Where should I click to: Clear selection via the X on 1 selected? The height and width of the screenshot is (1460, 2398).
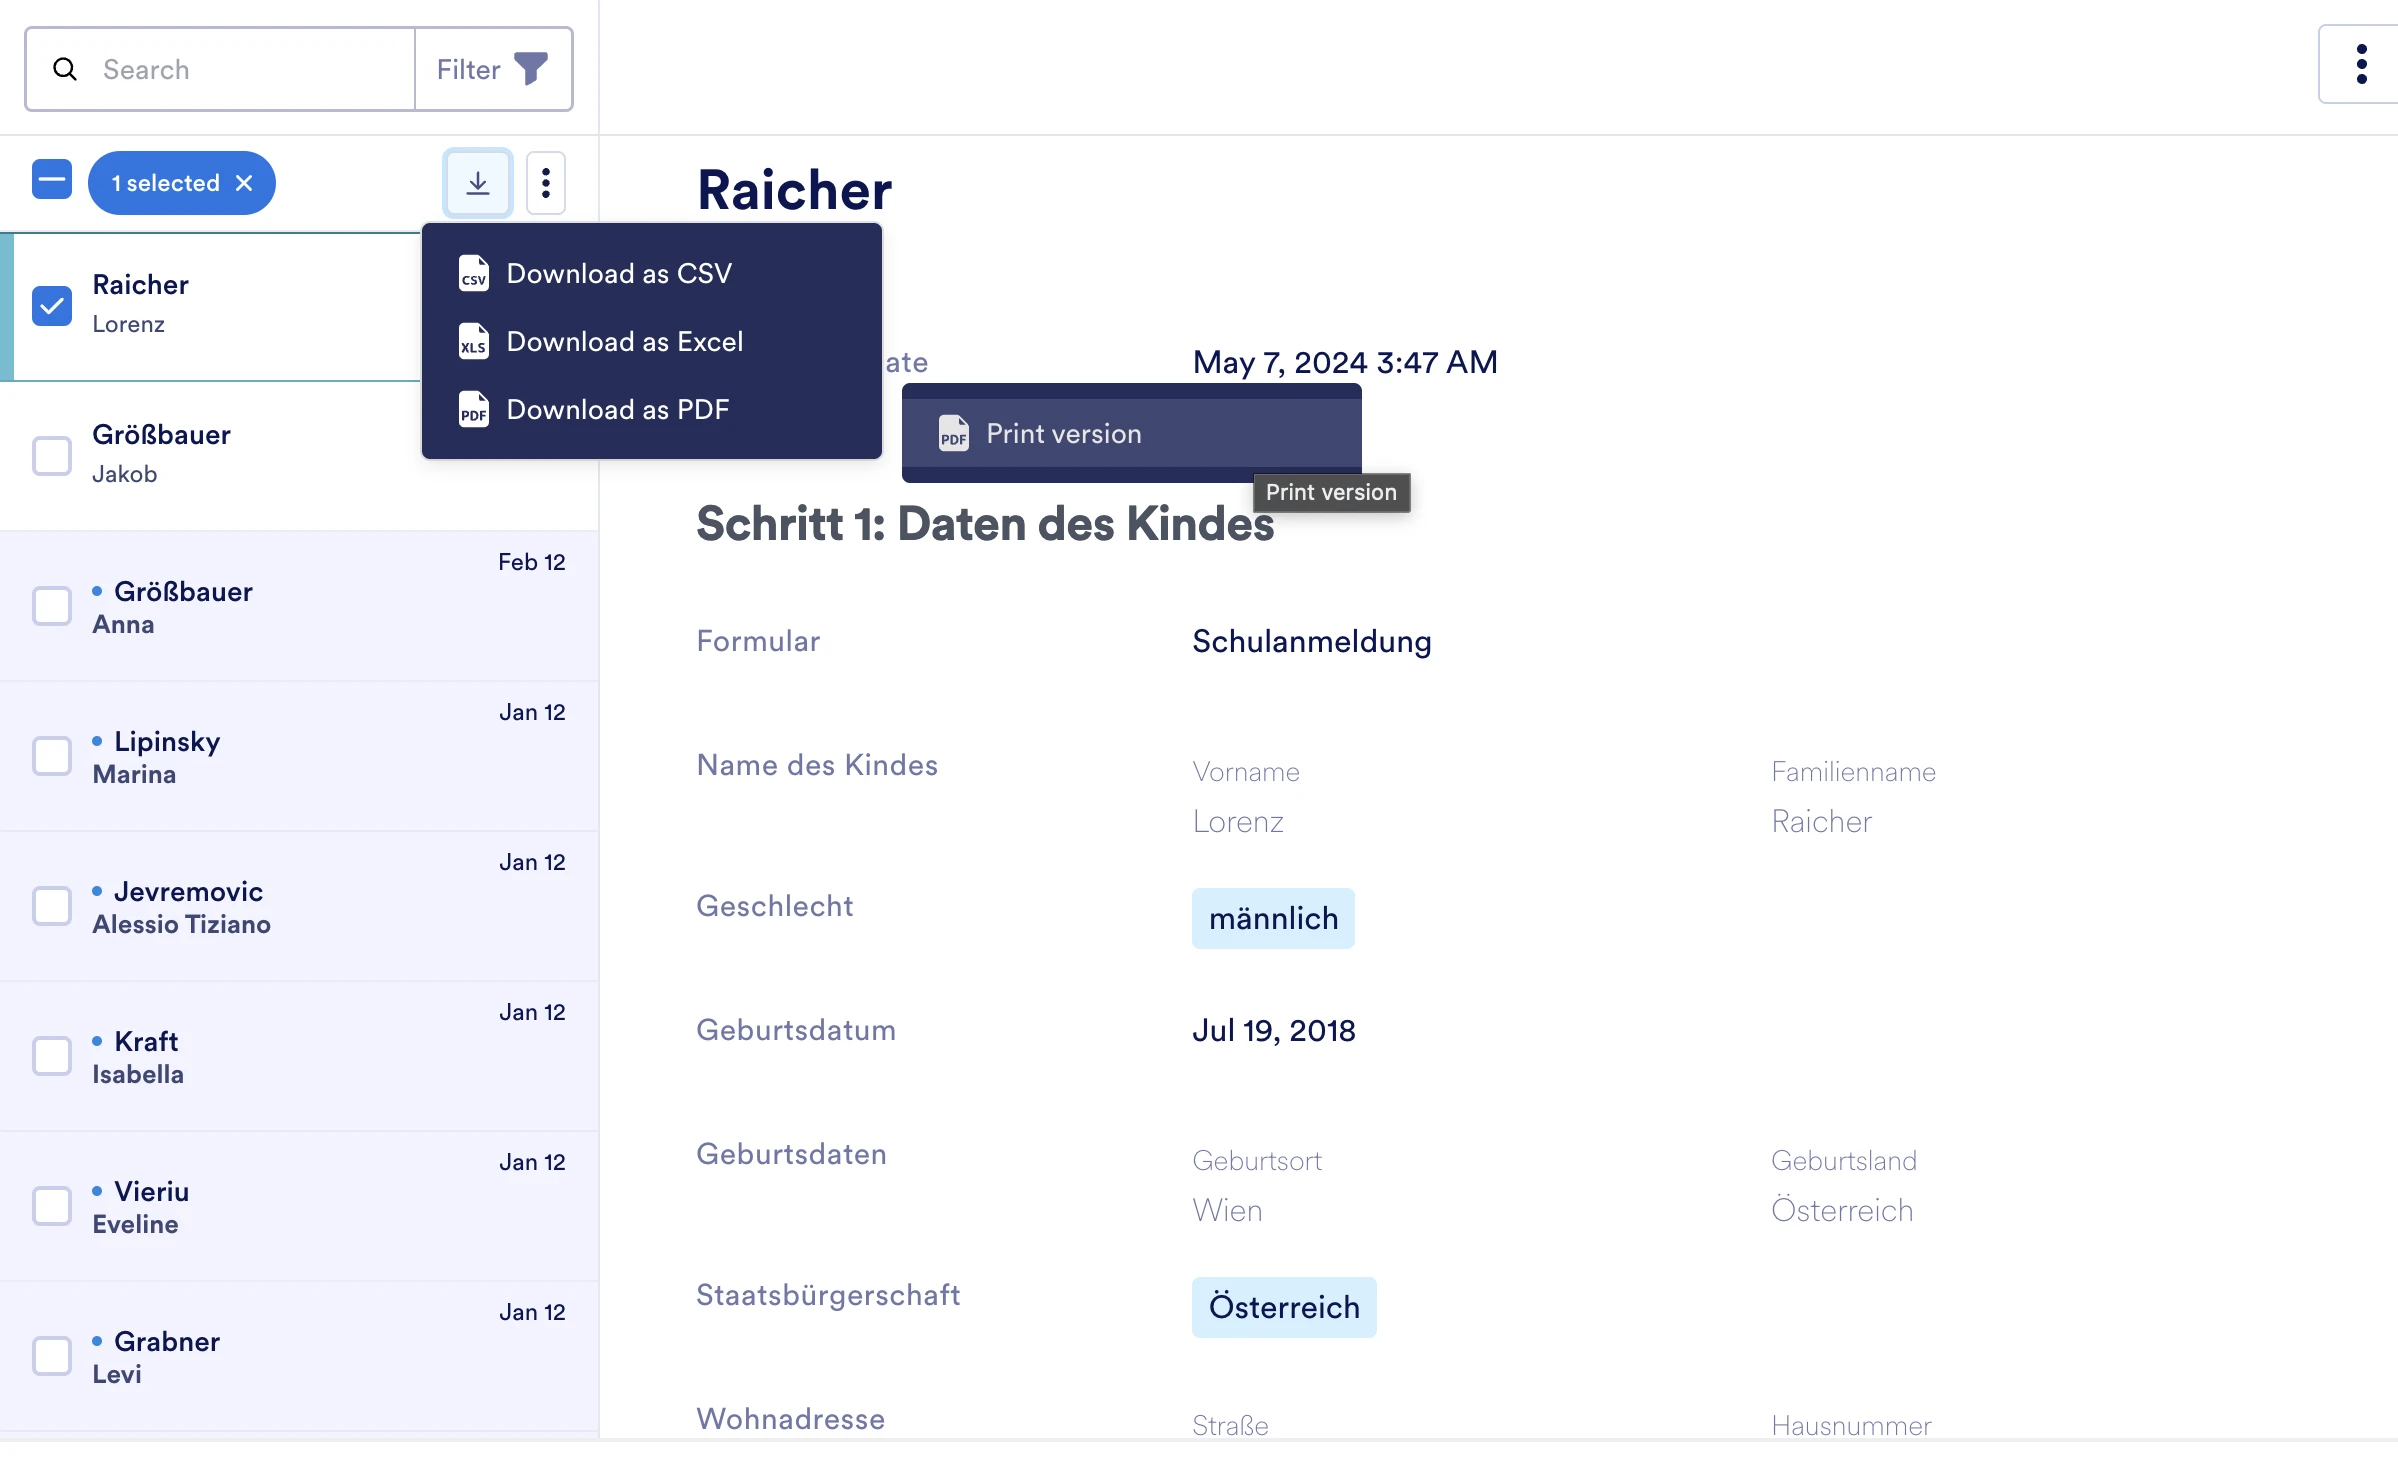point(244,182)
